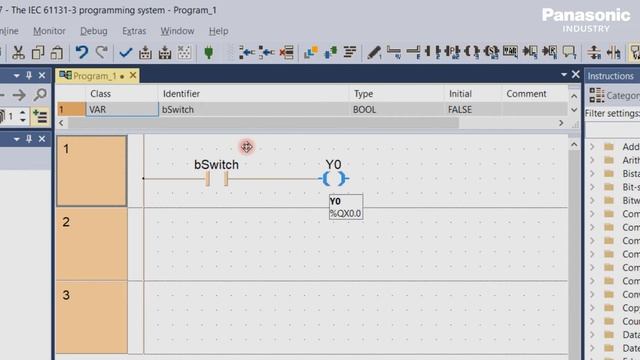The height and width of the screenshot is (360, 640).
Task: Click the Return (K) element toolbar icon
Action: click(549, 52)
